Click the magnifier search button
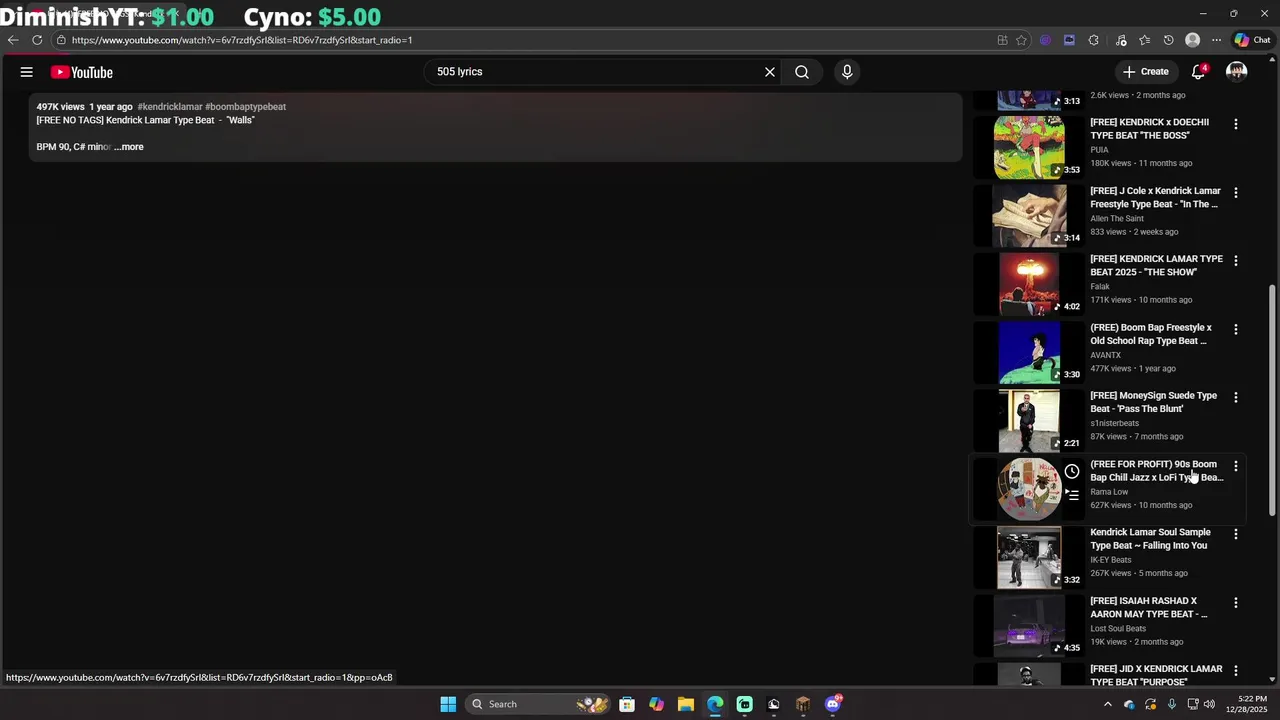 pos(802,72)
